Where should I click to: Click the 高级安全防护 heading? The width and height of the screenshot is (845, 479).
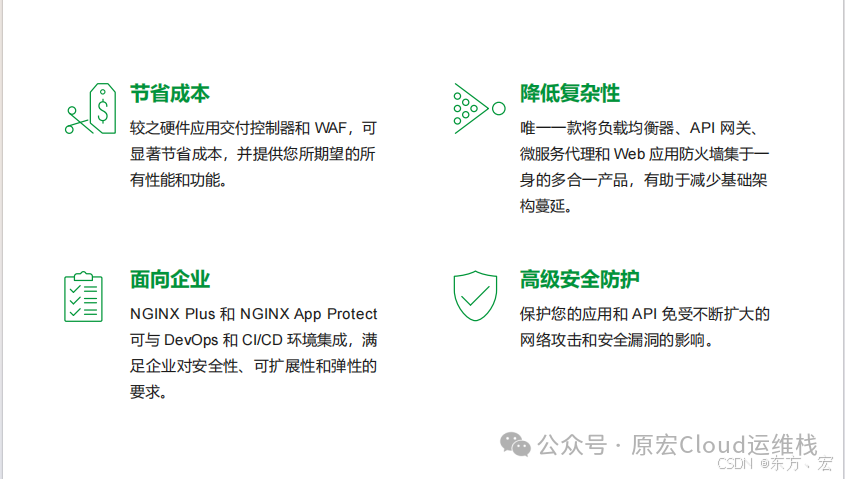click(x=580, y=280)
